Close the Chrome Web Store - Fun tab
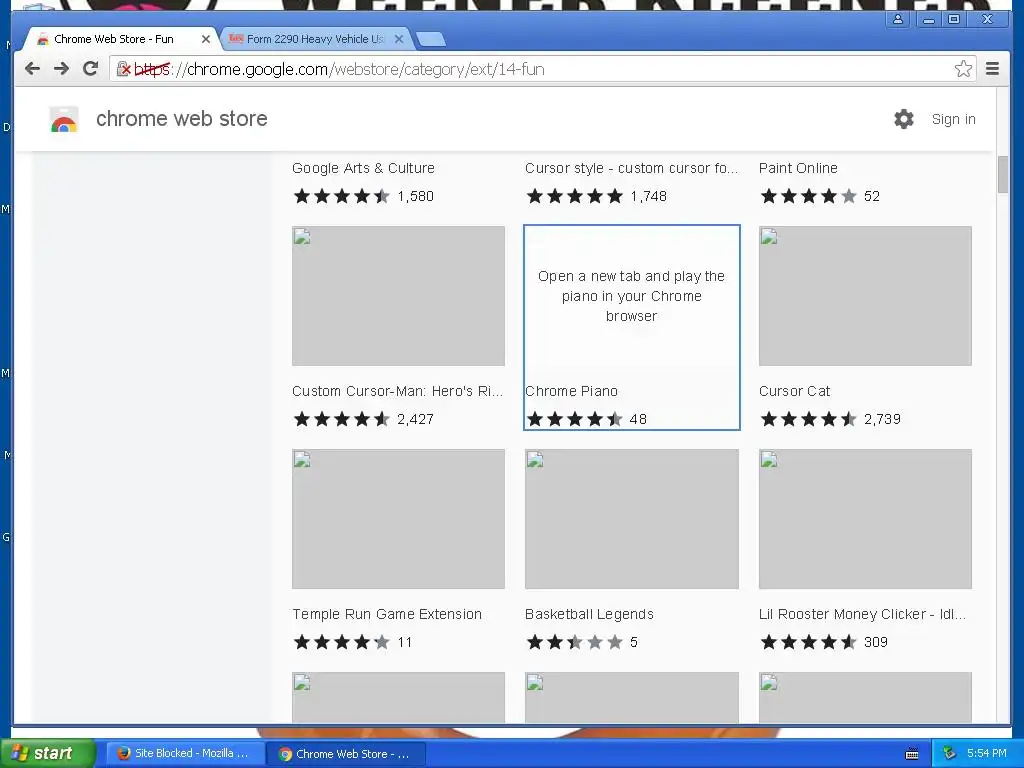This screenshot has height=768, width=1024. pos(206,39)
